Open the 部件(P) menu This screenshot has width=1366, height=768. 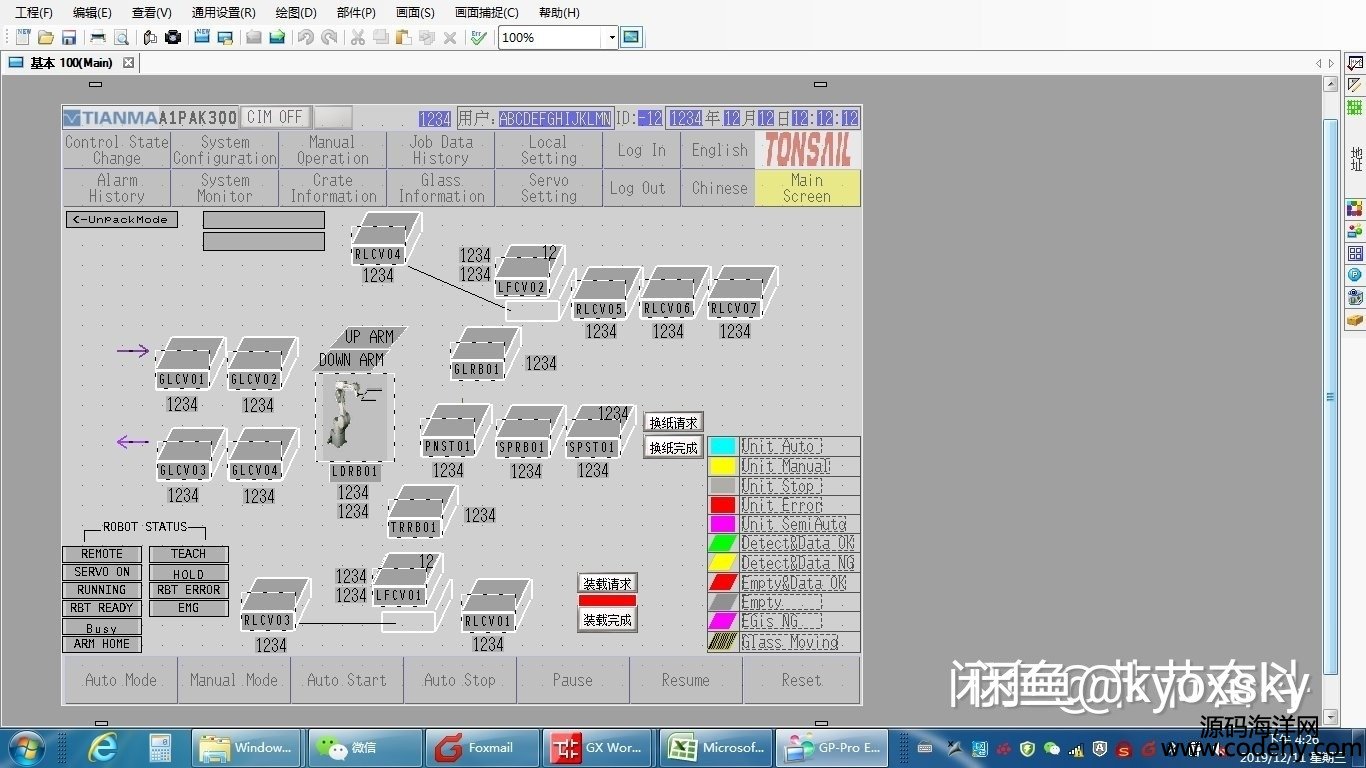pyautogui.click(x=356, y=13)
